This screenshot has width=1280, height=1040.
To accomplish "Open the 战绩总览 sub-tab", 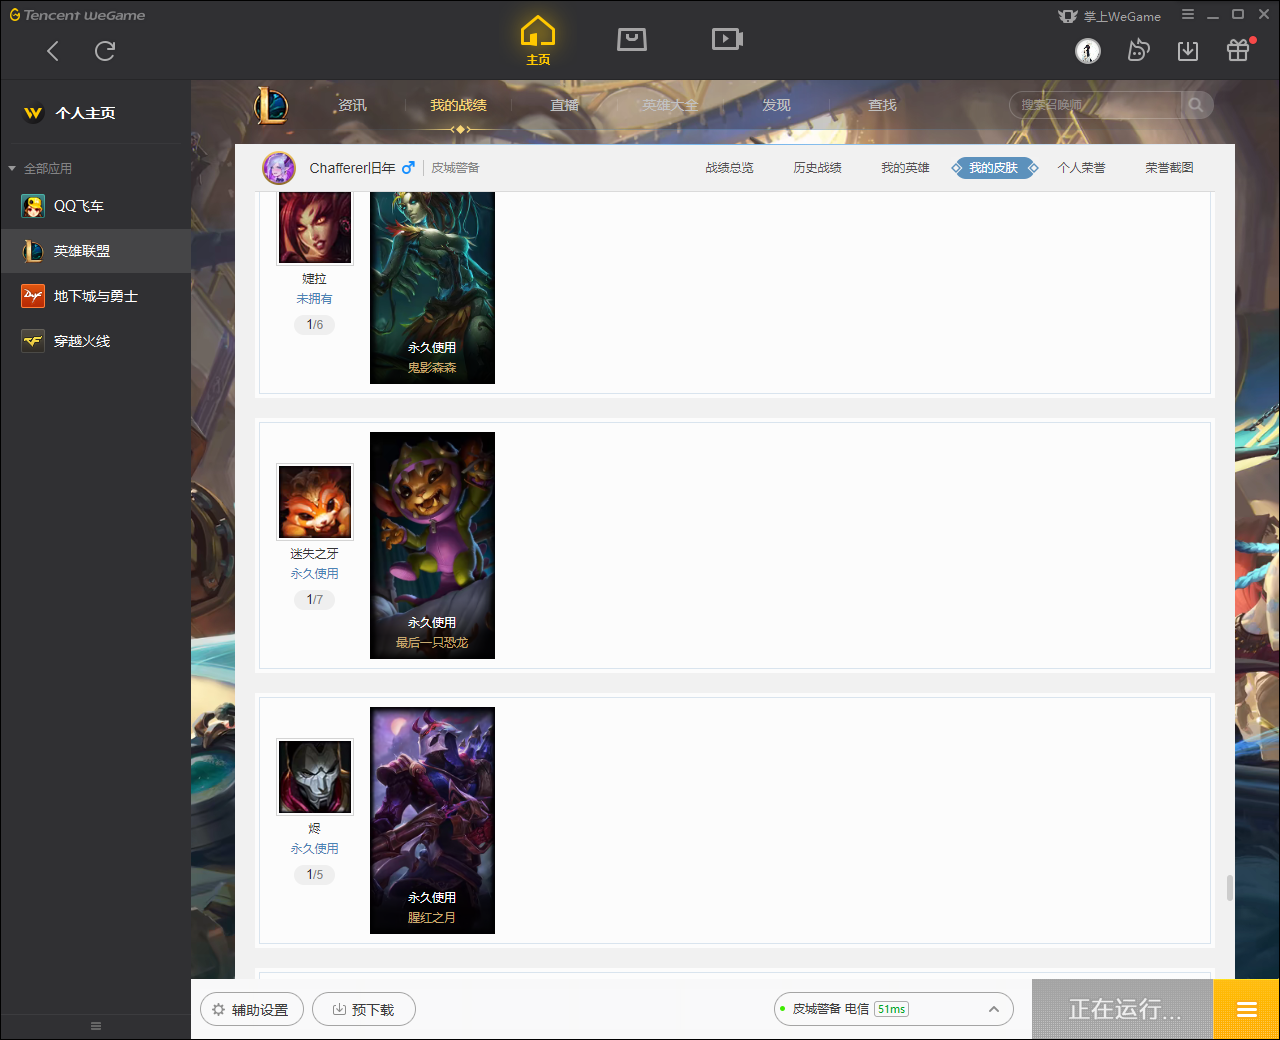I will 729,168.
